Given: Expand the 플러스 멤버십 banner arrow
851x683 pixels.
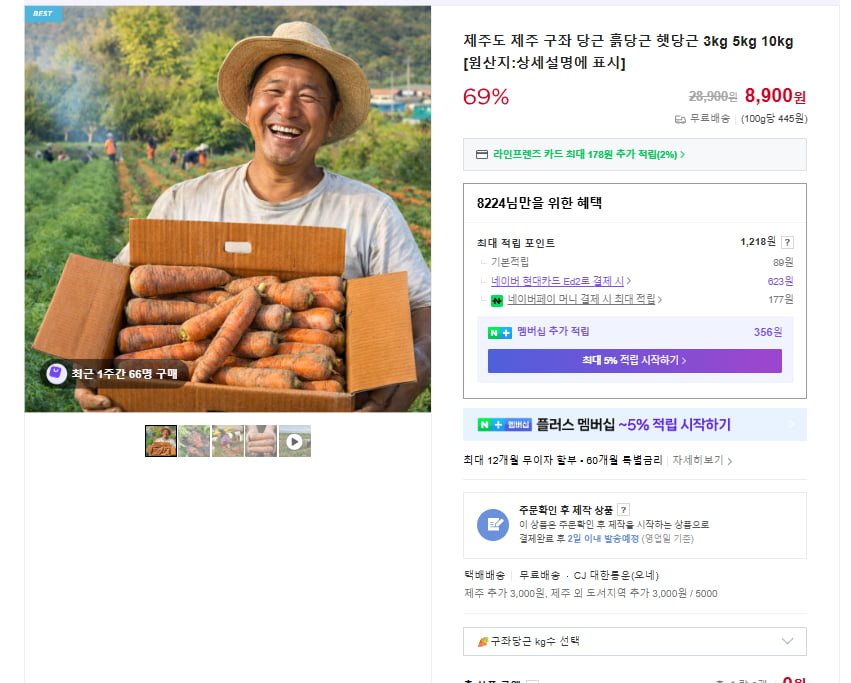Looking at the screenshot, I should [791, 425].
